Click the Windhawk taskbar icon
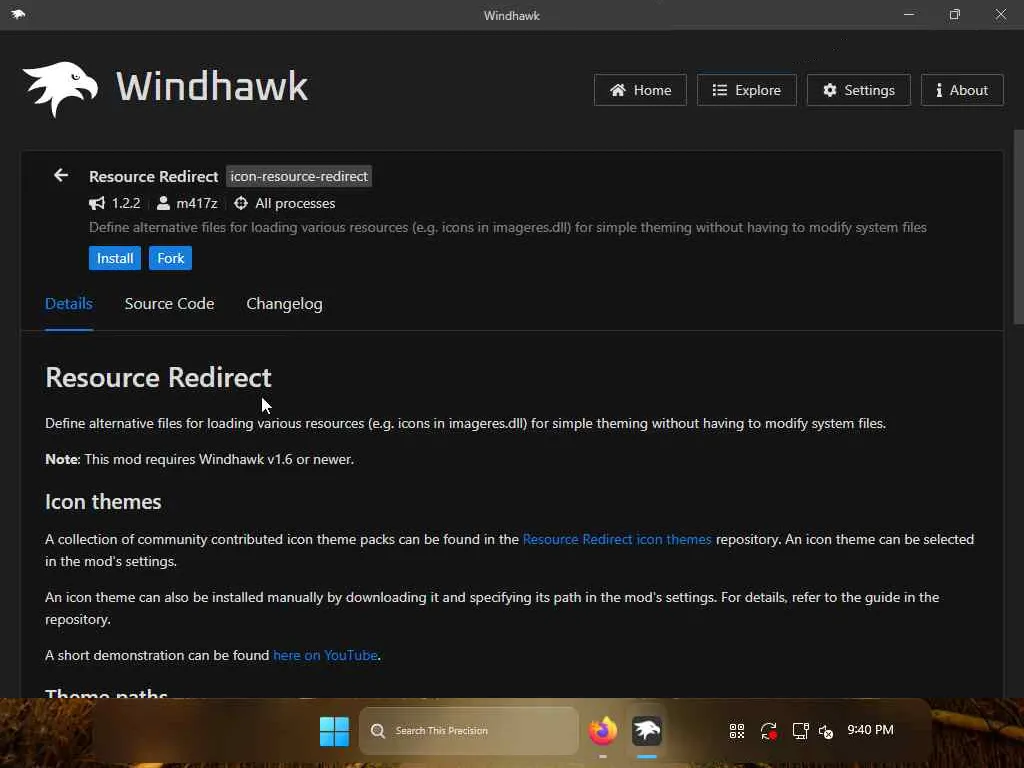 coord(647,731)
